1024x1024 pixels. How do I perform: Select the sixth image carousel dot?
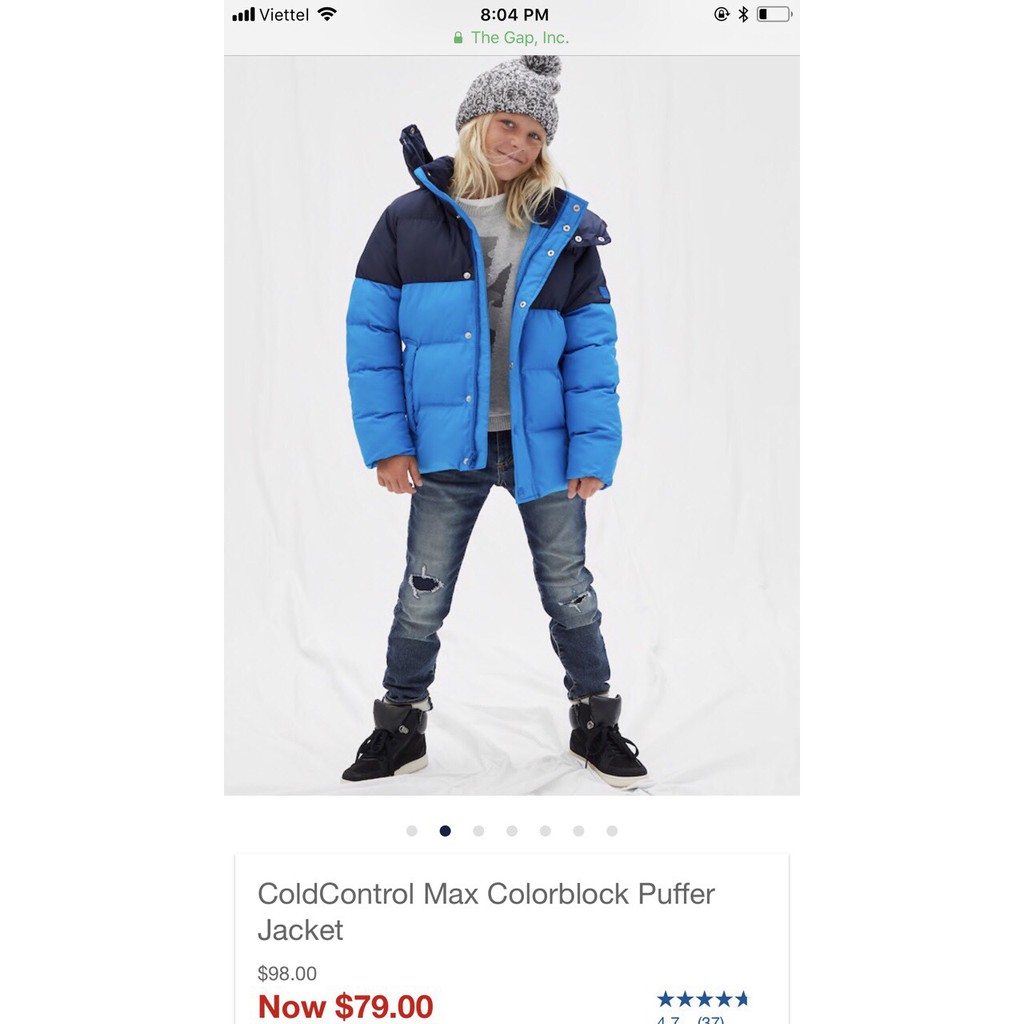click(578, 831)
